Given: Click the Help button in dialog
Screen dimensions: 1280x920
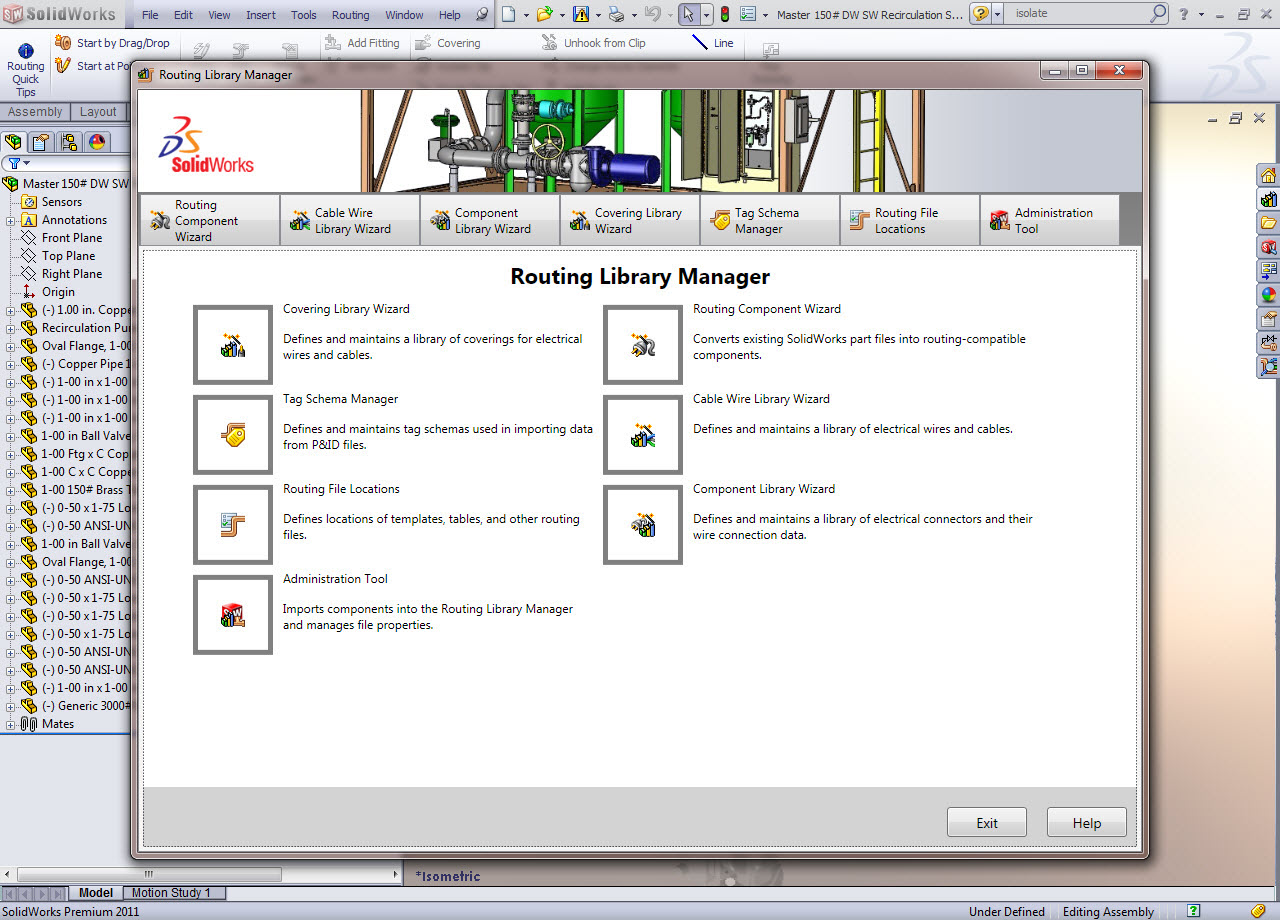Looking at the screenshot, I should click(x=1086, y=823).
